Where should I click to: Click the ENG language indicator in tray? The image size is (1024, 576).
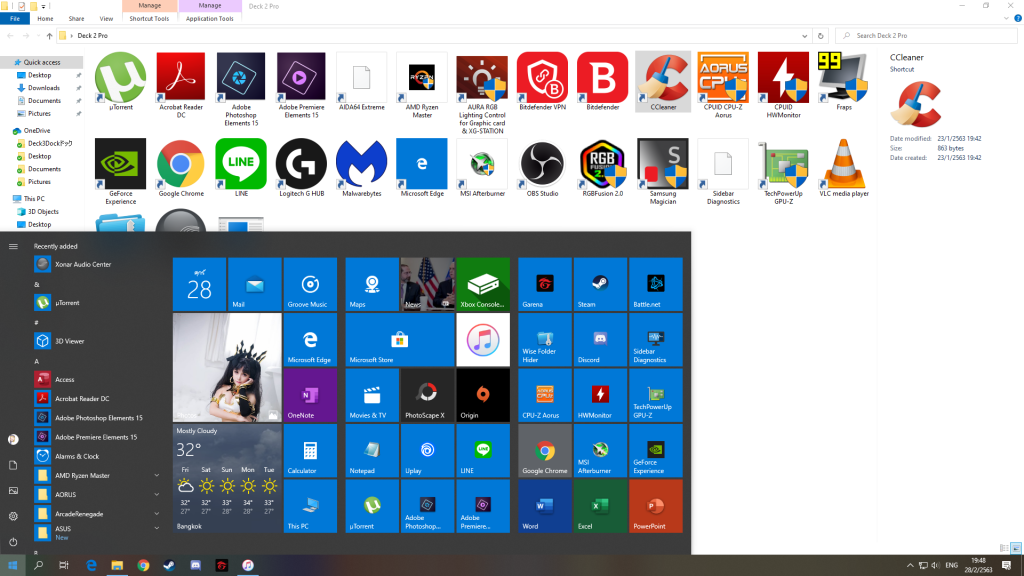tap(952, 566)
